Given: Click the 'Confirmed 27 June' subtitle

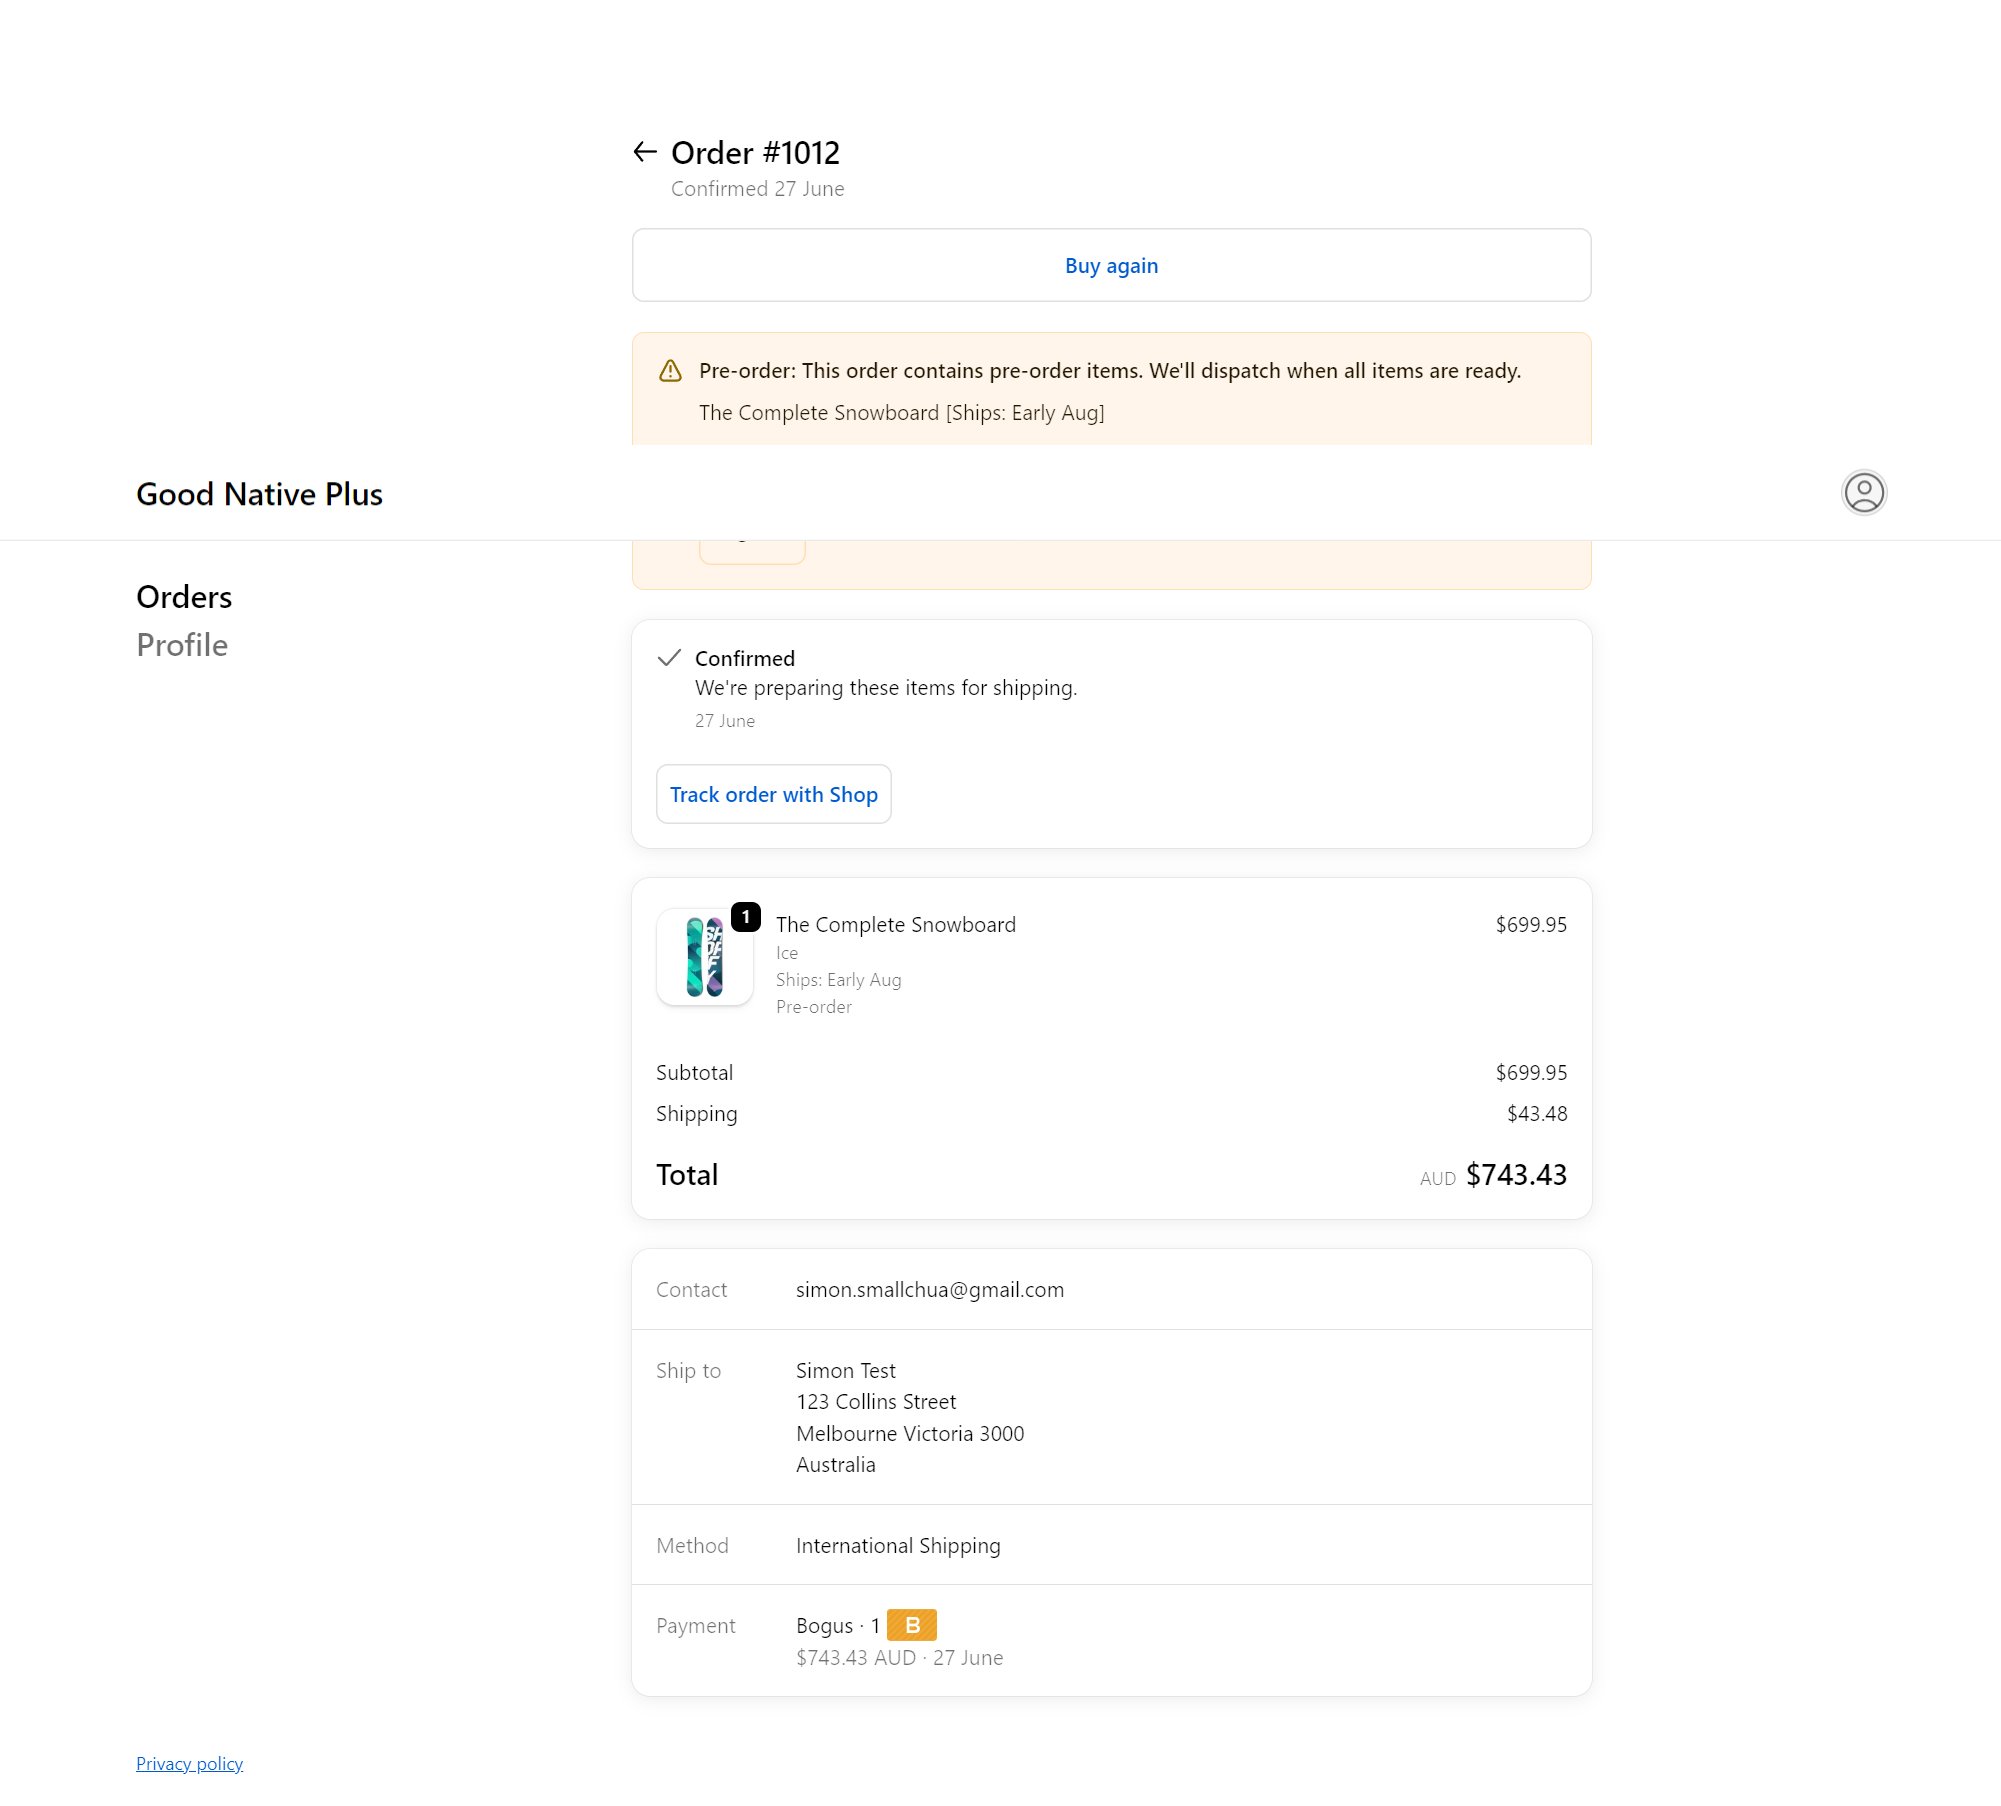Looking at the screenshot, I should click(x=757, y=189).
